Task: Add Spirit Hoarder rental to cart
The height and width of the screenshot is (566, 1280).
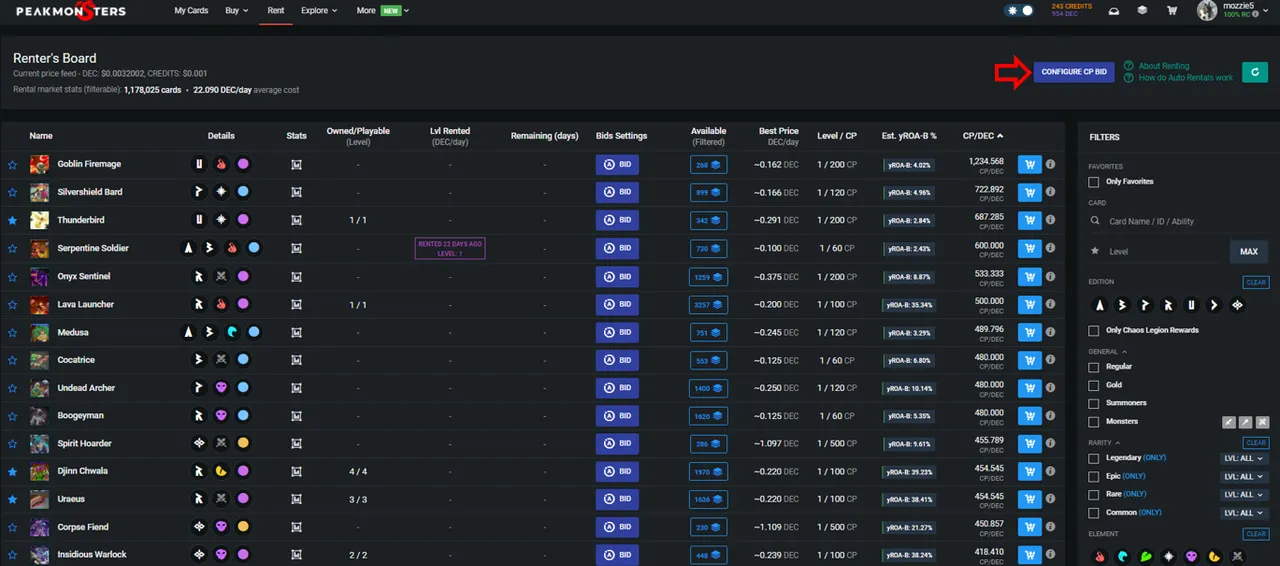Action: tap(1029, 443)
